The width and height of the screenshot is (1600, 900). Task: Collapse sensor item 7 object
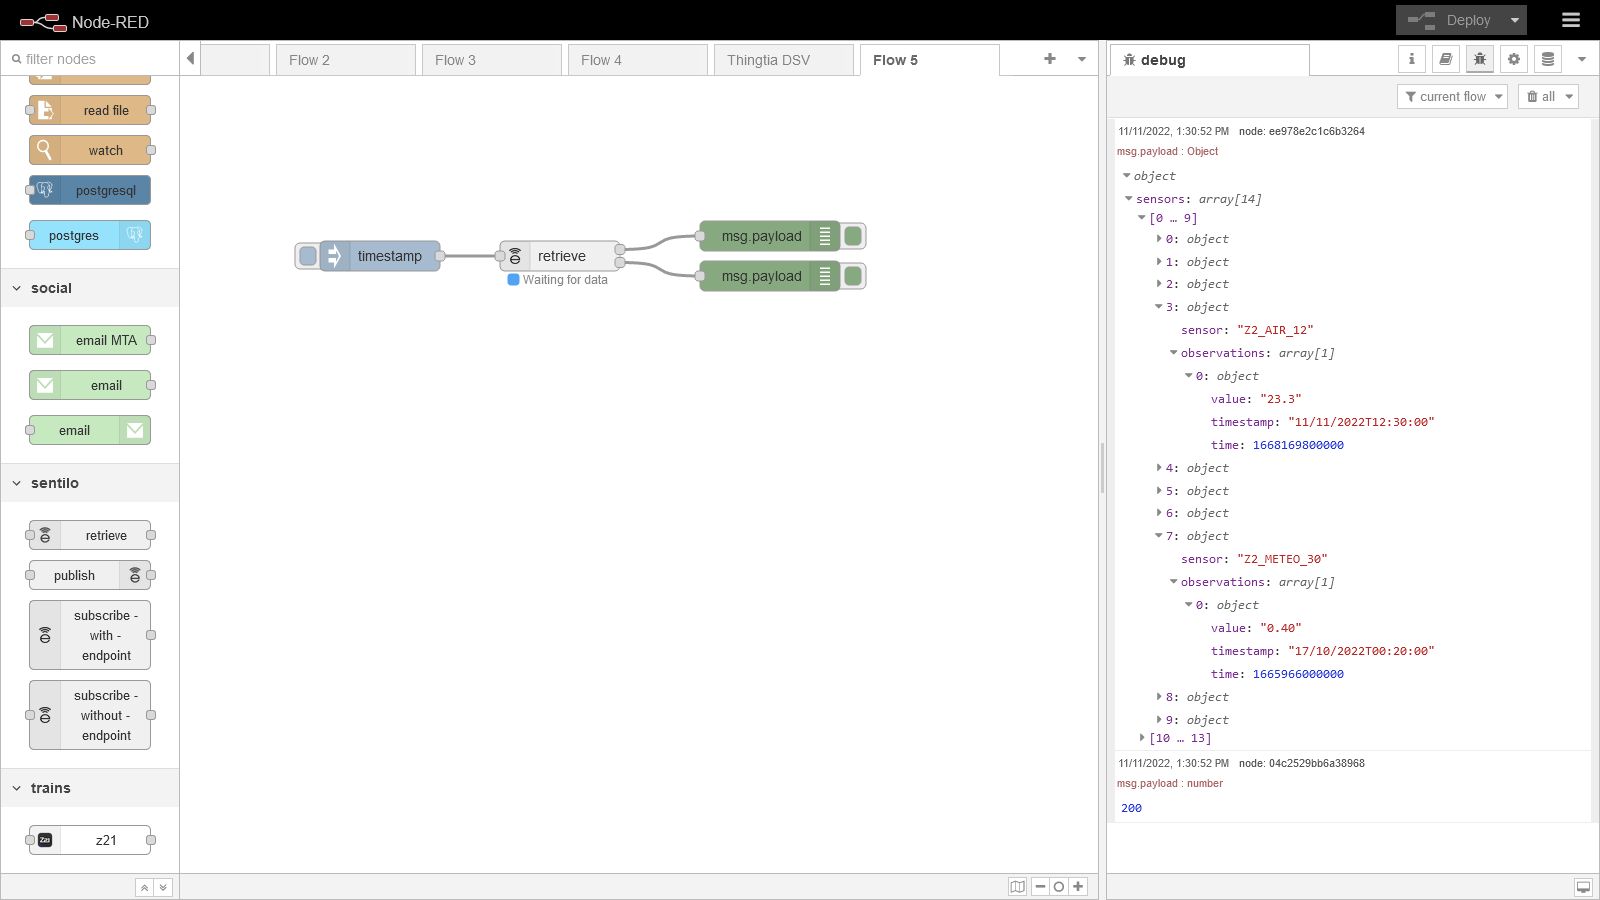coord(1159,536)
